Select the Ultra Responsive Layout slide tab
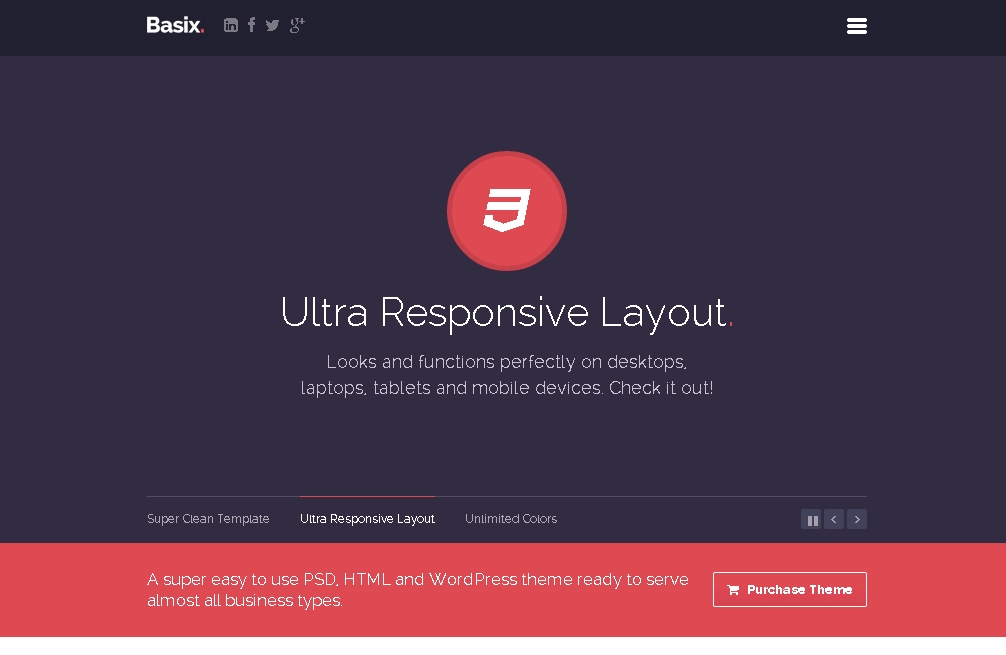Image resolution: width=1006 pixels, height=655 pixels. point(367,519)
